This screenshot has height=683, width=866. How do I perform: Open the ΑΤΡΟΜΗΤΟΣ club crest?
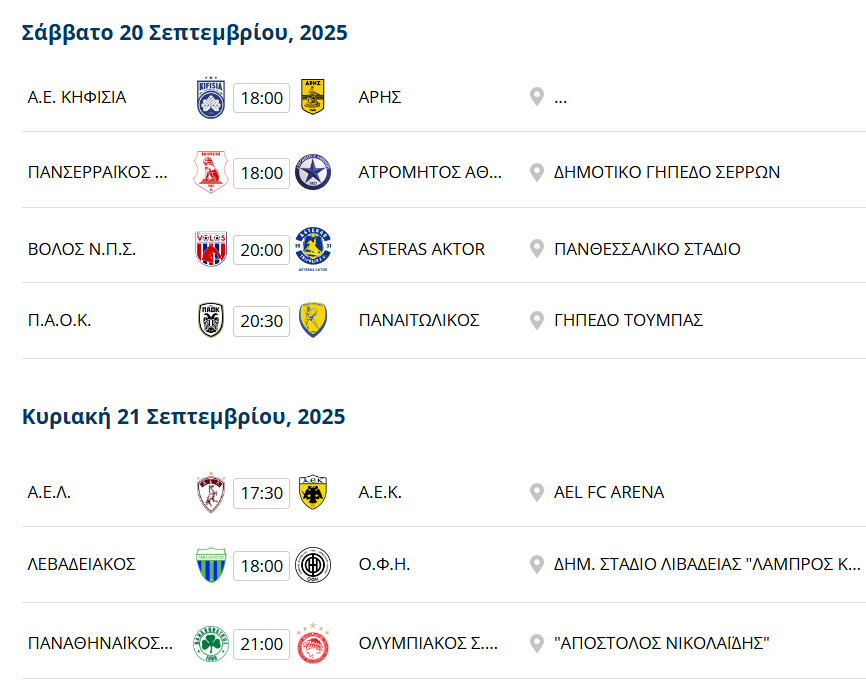(x=312, y=168)
